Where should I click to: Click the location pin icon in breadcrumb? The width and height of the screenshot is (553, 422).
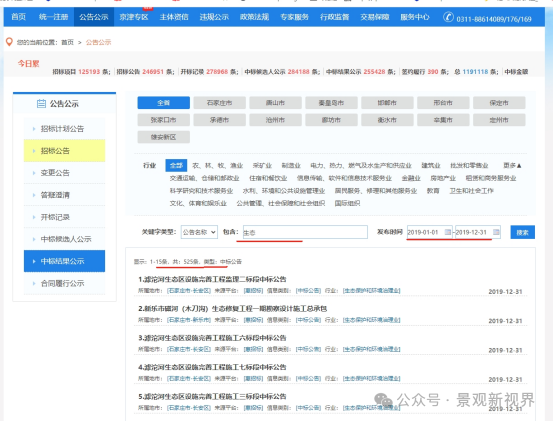click(10, 42)
